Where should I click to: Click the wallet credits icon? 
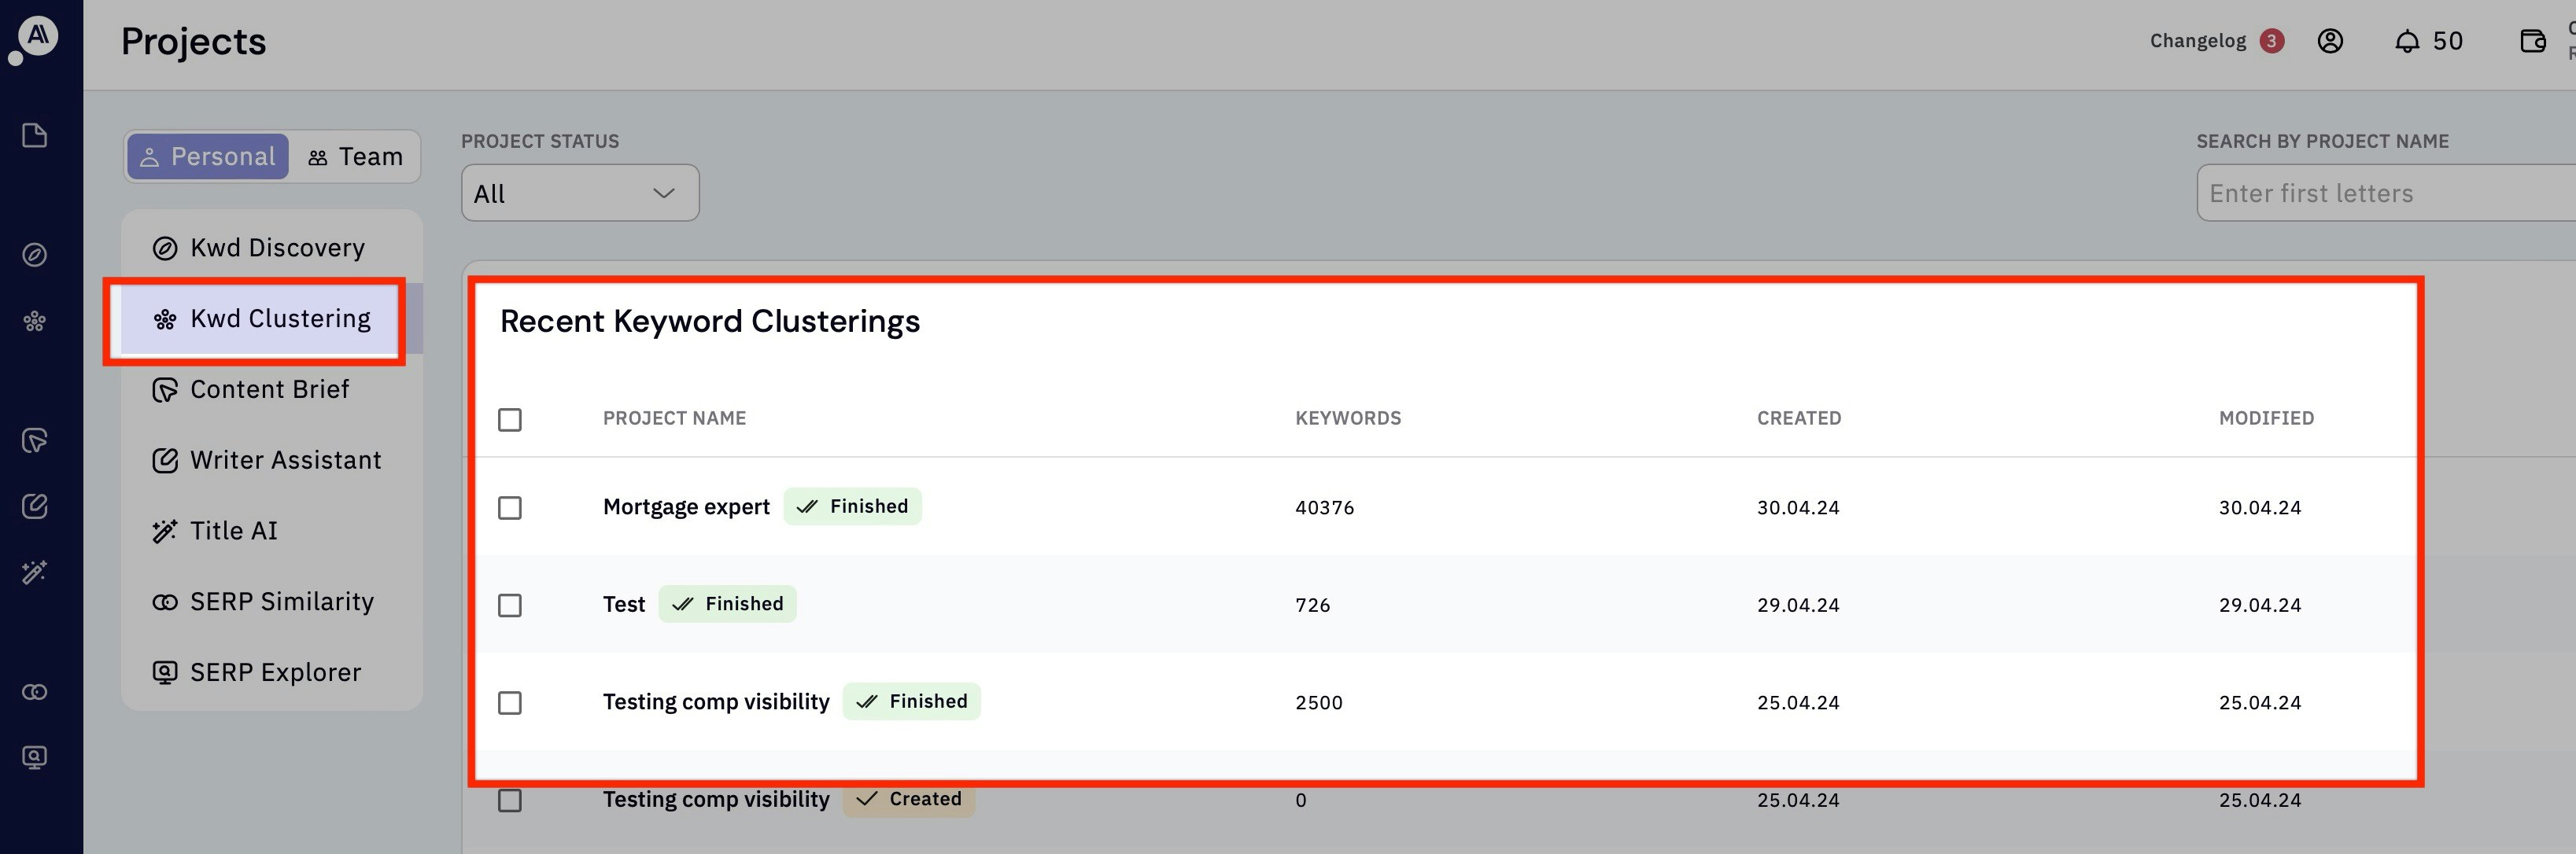point(2532,41)
